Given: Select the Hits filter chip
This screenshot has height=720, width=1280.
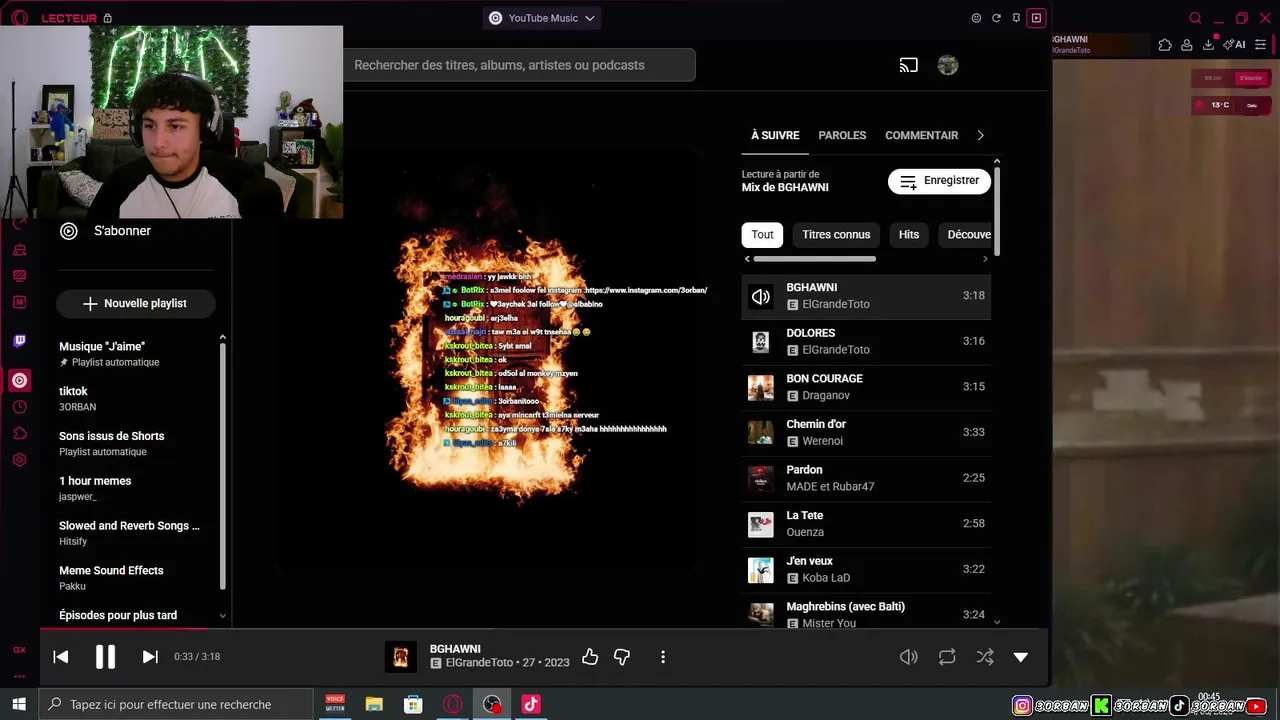Looking at the screenshot, I should [x=909, y=234].
